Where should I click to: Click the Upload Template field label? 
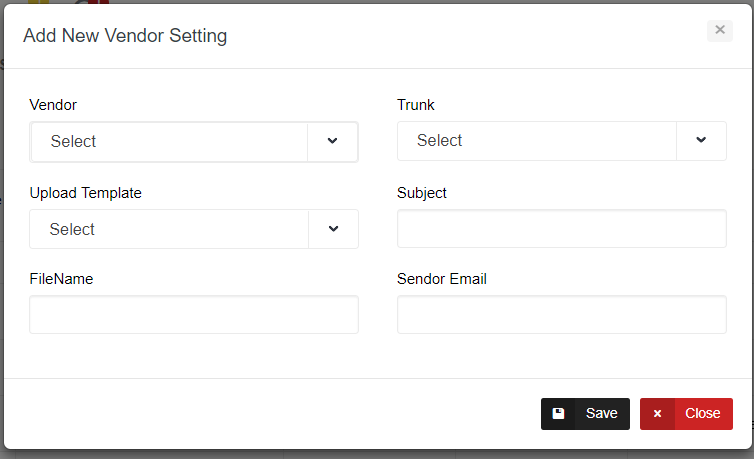click(86, 193)
